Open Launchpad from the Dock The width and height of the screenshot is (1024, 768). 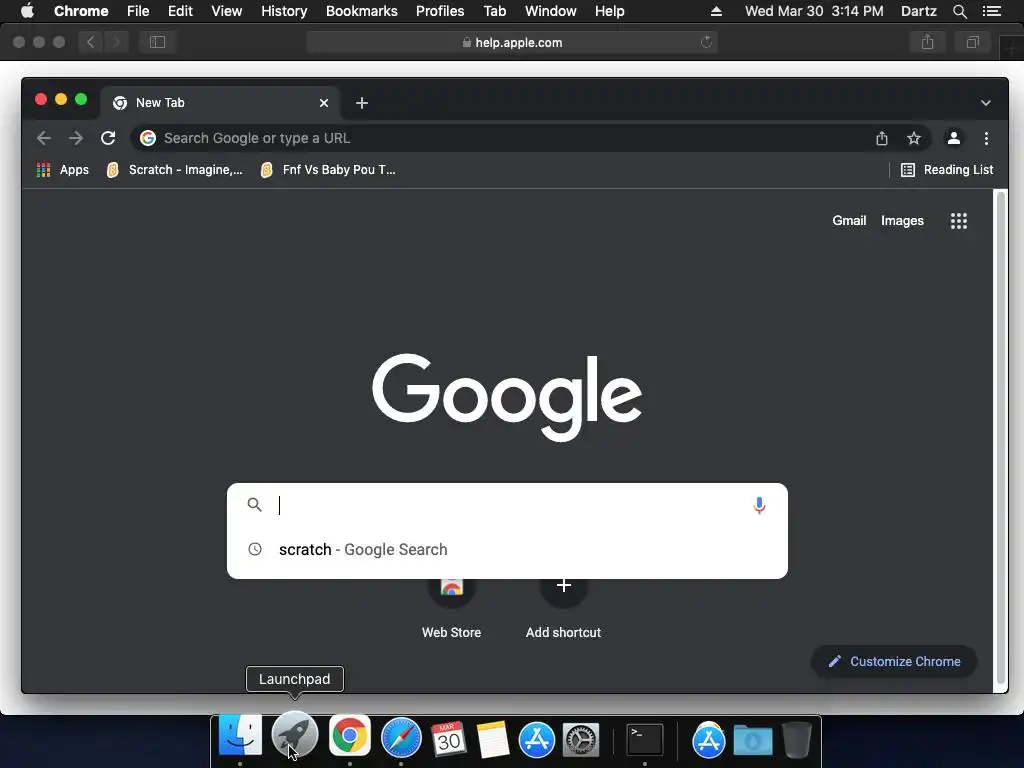tap(295, 735)
